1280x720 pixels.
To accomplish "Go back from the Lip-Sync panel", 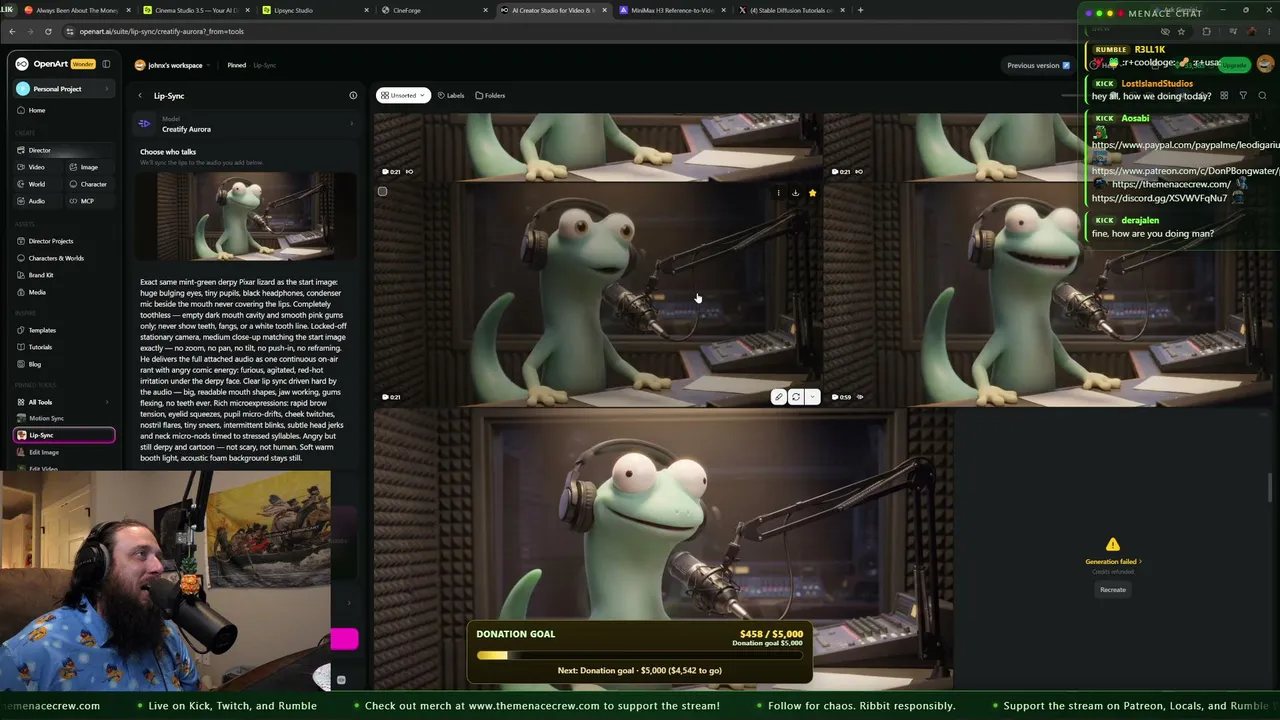I will (x=140, y=96).
